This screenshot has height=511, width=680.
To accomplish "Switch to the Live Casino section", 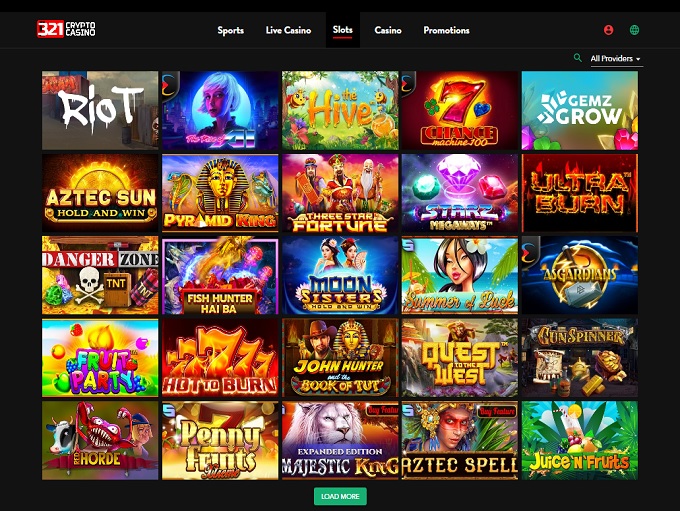I will point(288,30).
